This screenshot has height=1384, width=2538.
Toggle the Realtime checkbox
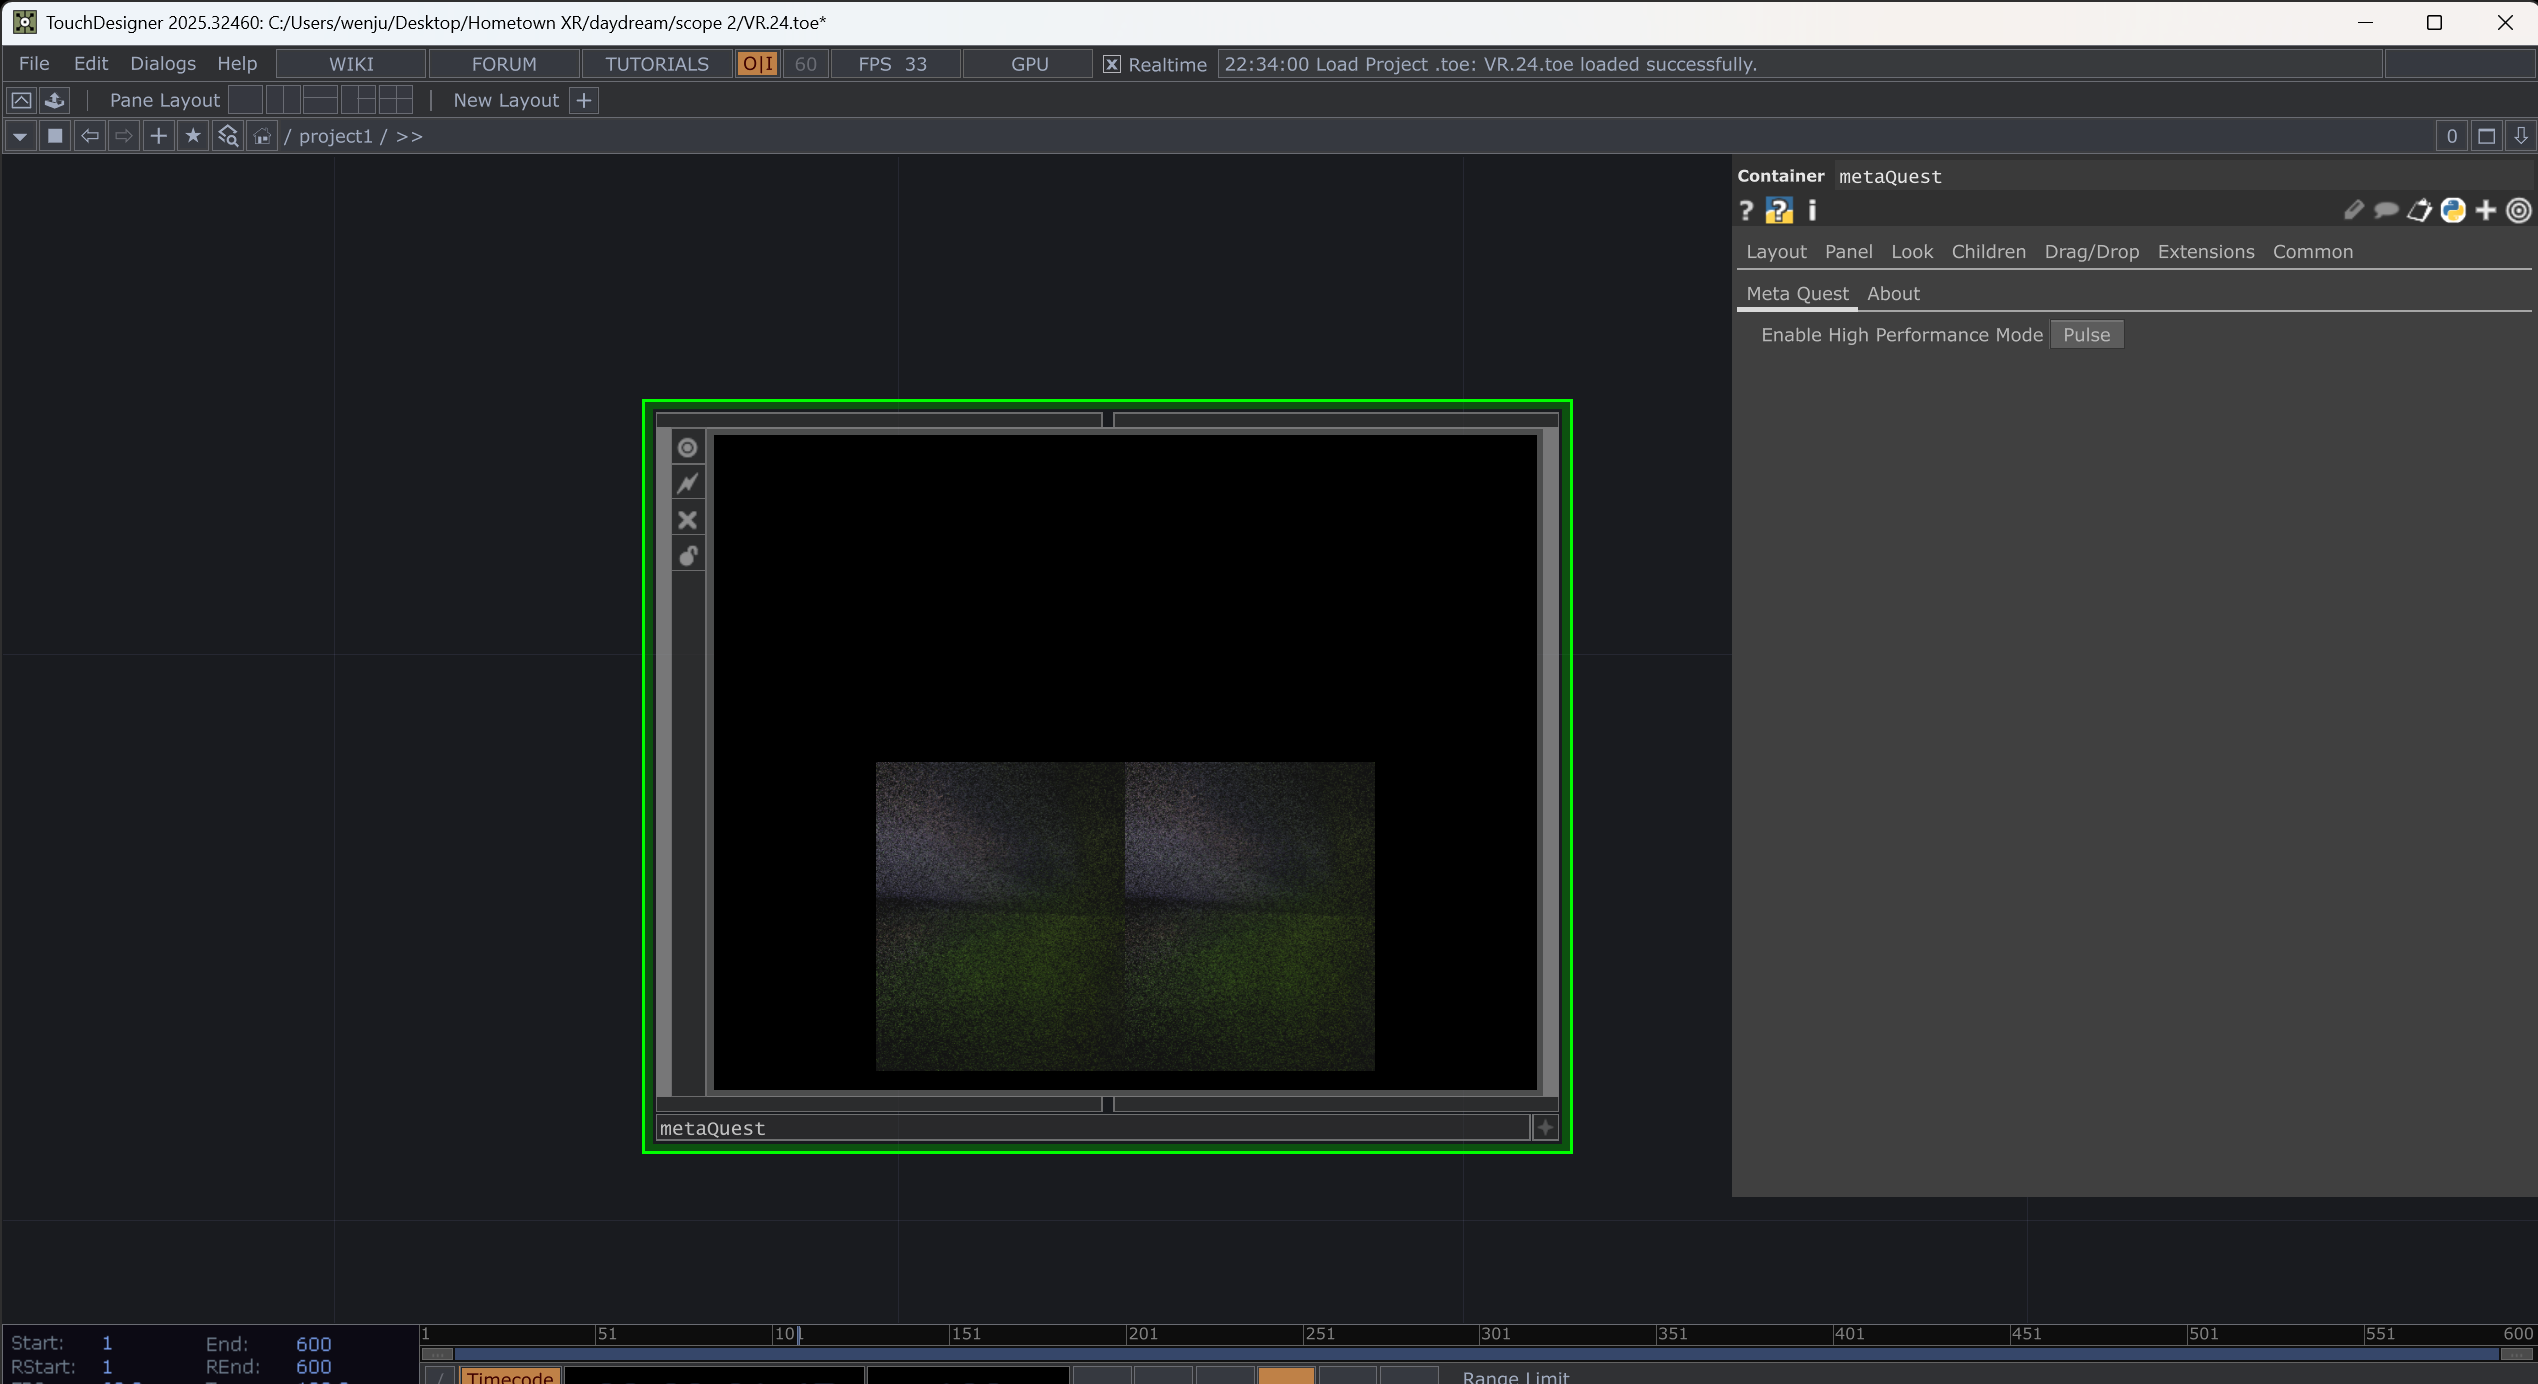point(1111,64)
